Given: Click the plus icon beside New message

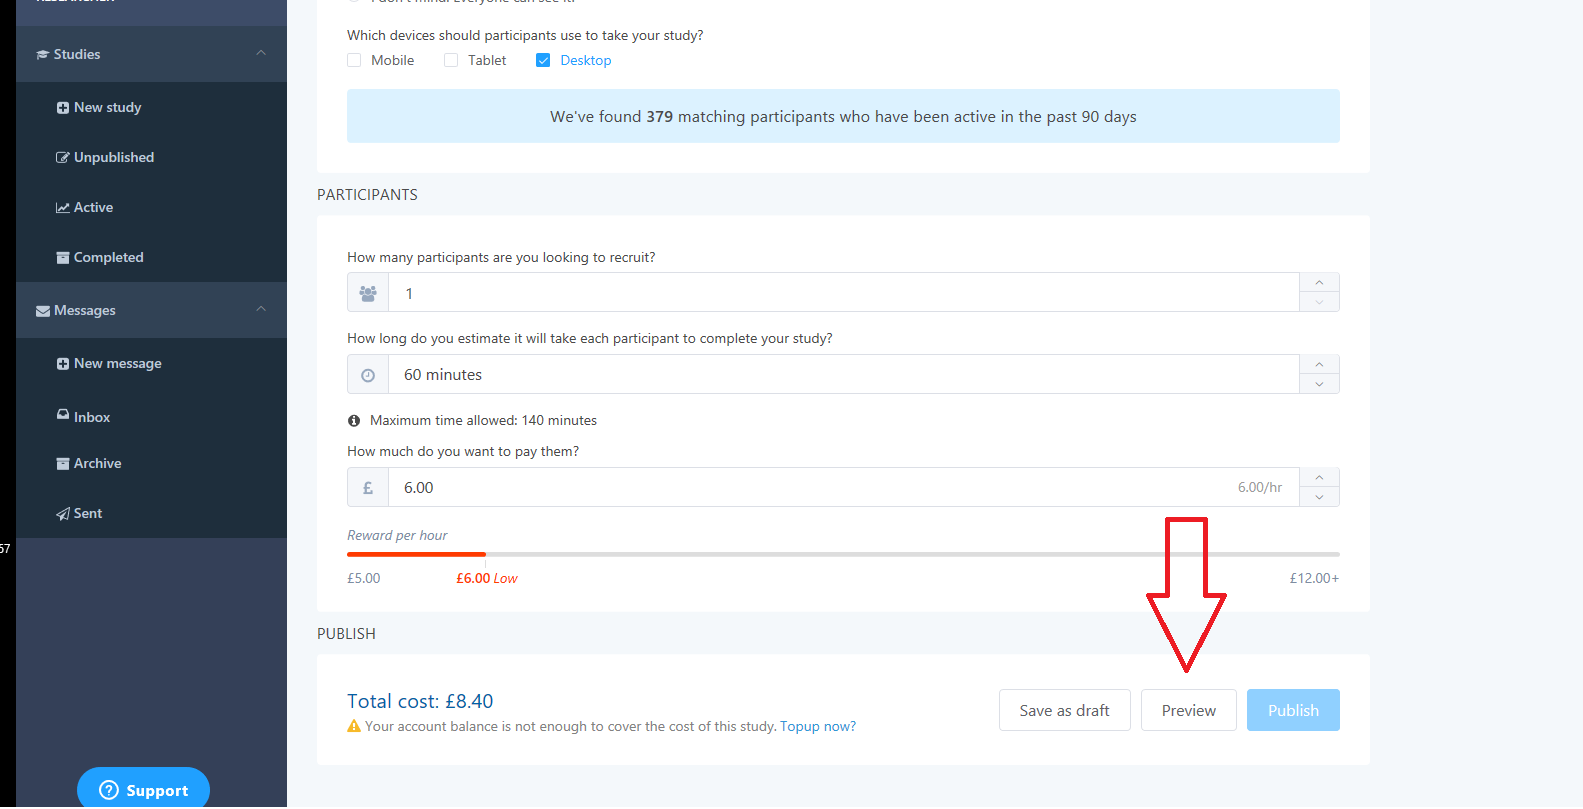Looking at the screenshot, I should (x=63, y=364).
